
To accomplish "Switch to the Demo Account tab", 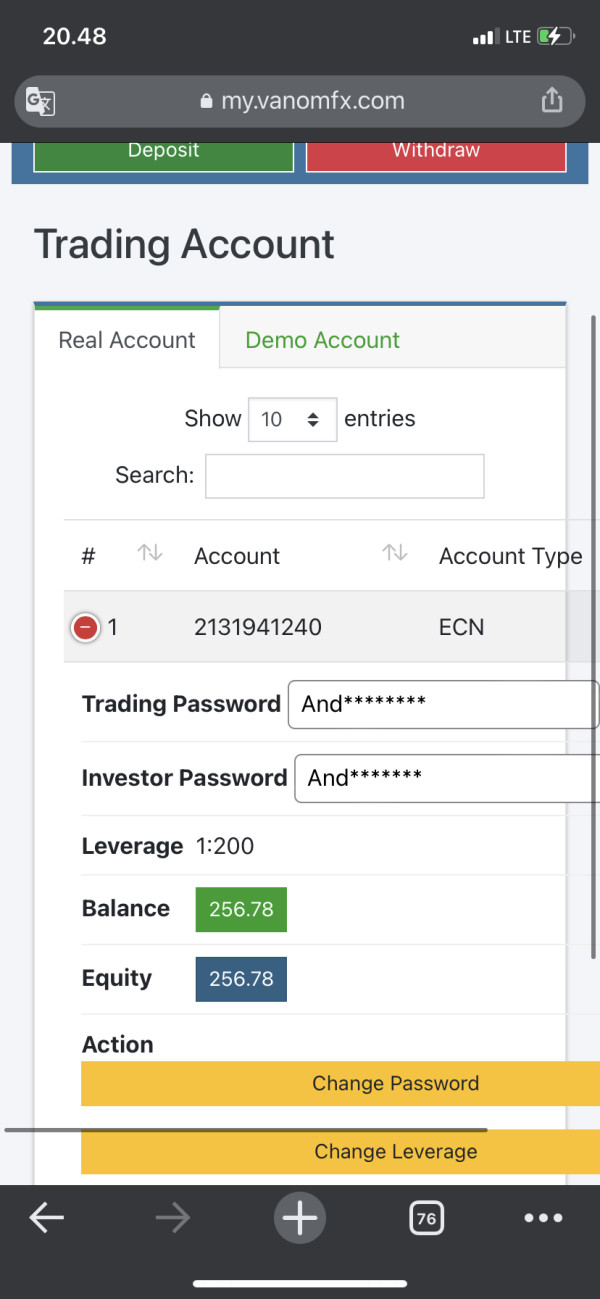I will click(322, 340).
